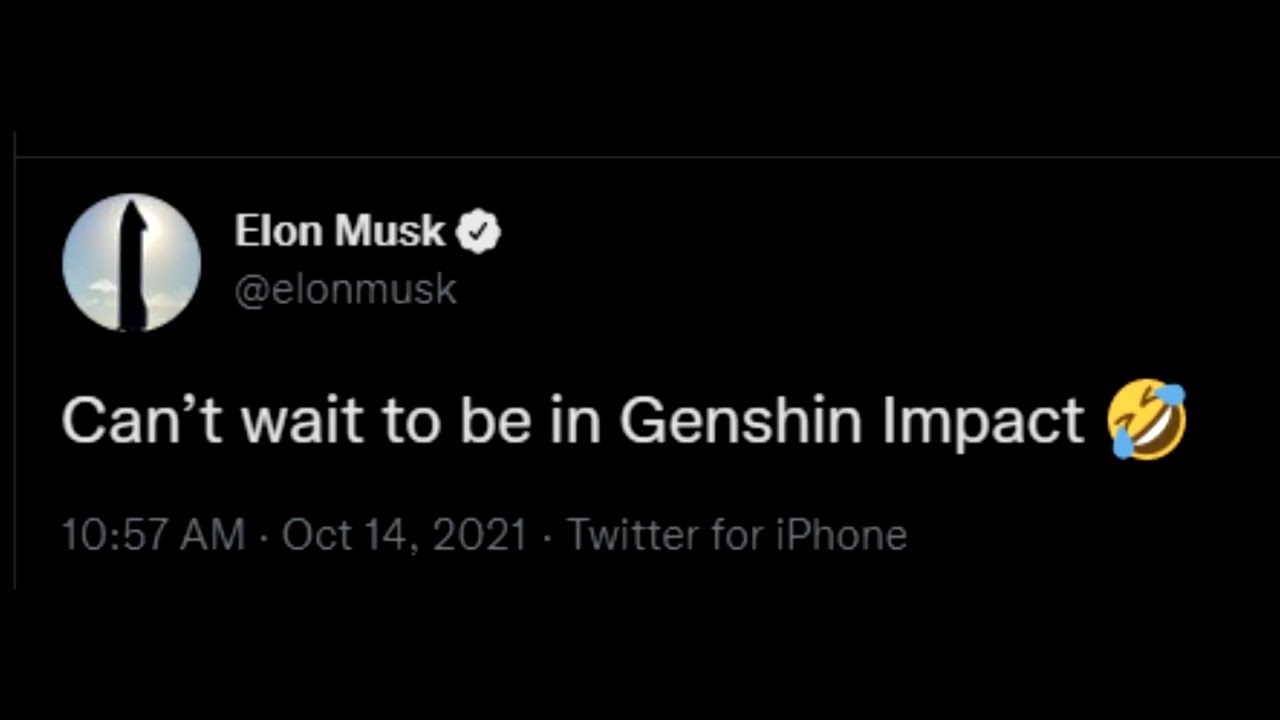Click the dot separator after "10:57 AM"
This screenshot has height=720, width=1280.
(263, 536)
